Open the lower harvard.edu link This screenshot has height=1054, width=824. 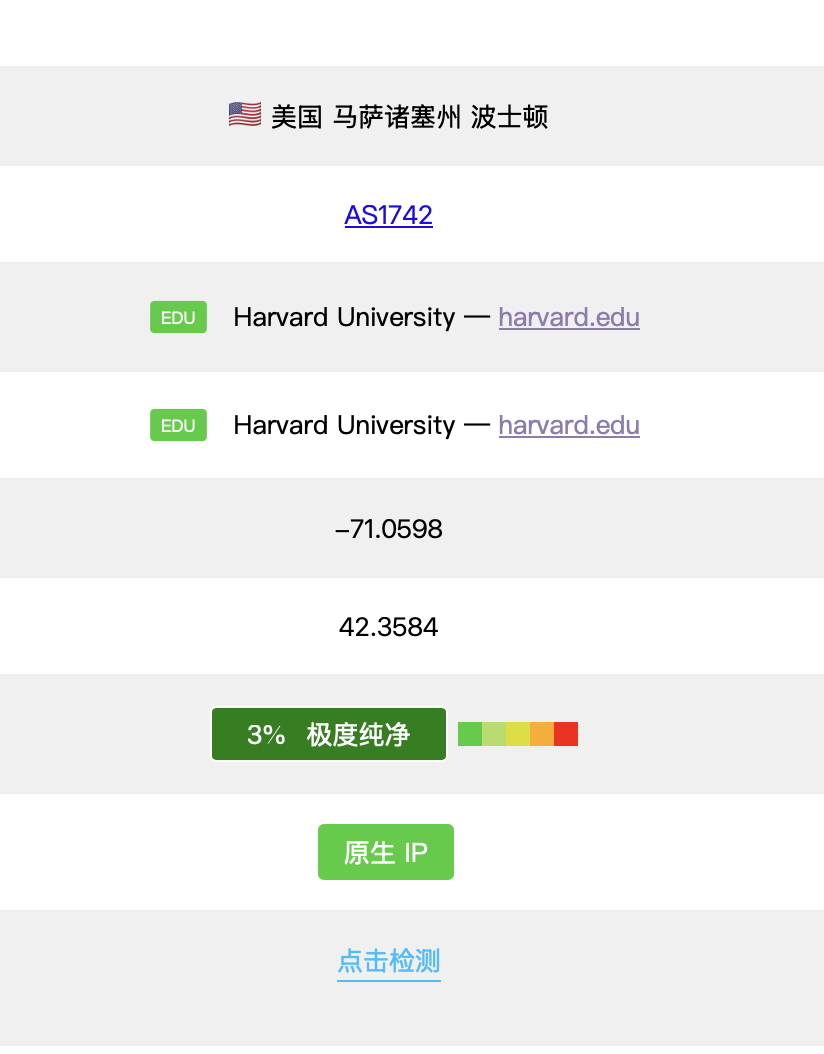pos(569,425)
